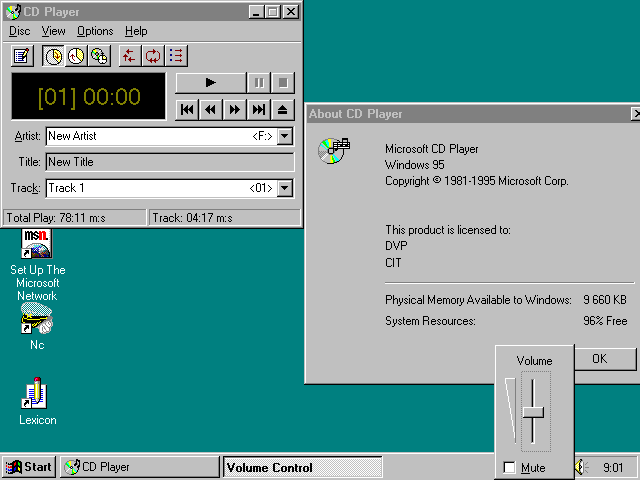
Task: Open the Track selection dropdown
Action: (x=285, y=188)
